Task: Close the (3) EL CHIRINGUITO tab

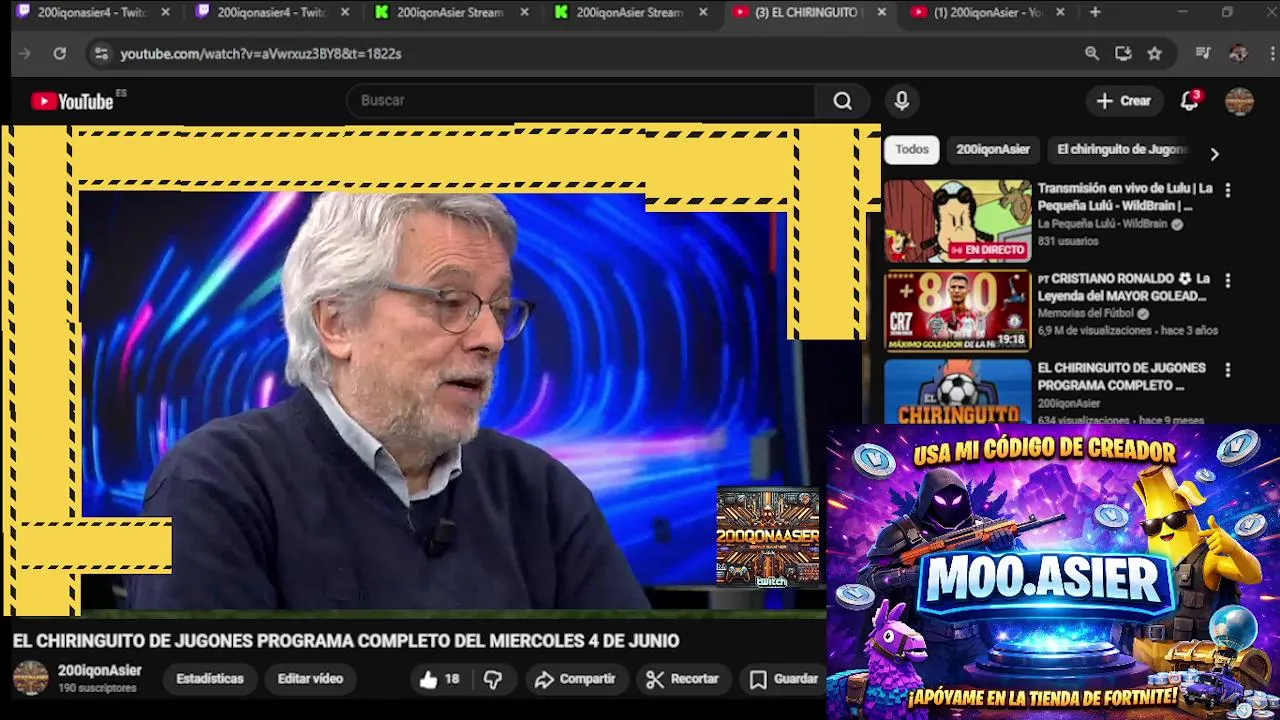Action: (881, 12)
